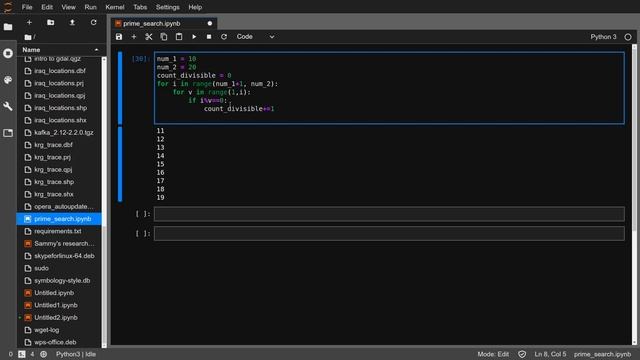Image resolution: width=640 pixels, height=360 pixels.
Task: Collapse the code cell using its blue bar
Action: click(x=120, y=88)
